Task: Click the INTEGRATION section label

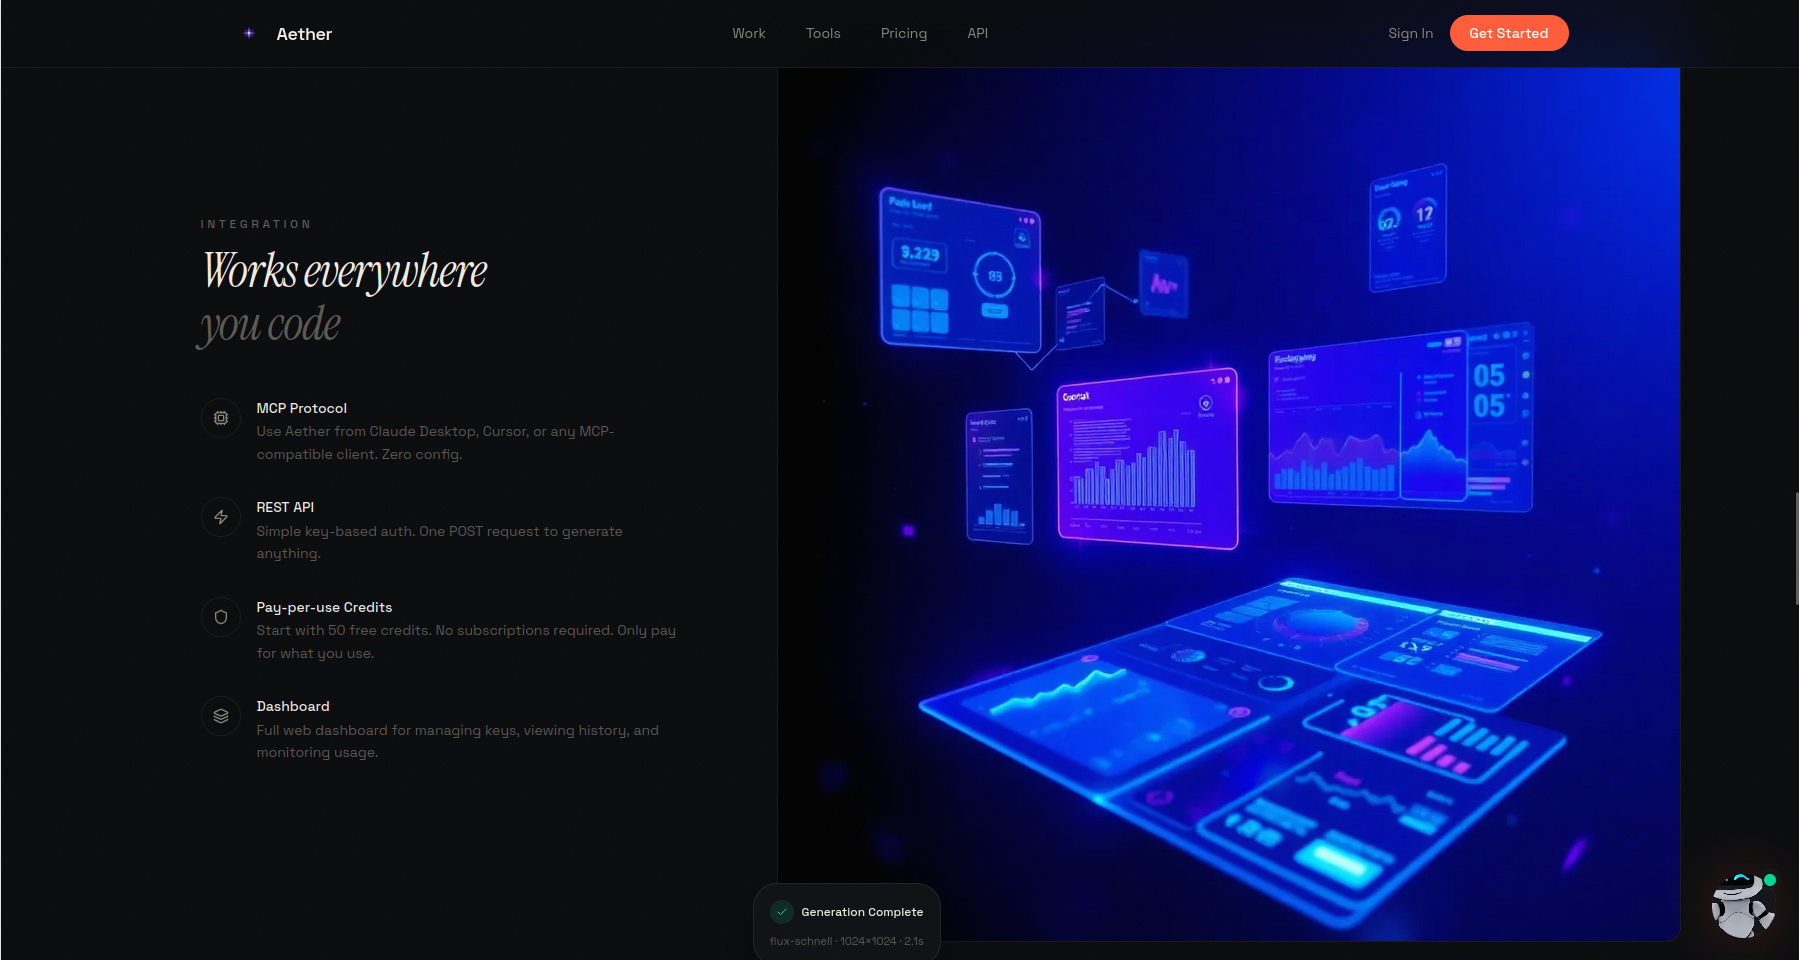Action: (256, 224)
